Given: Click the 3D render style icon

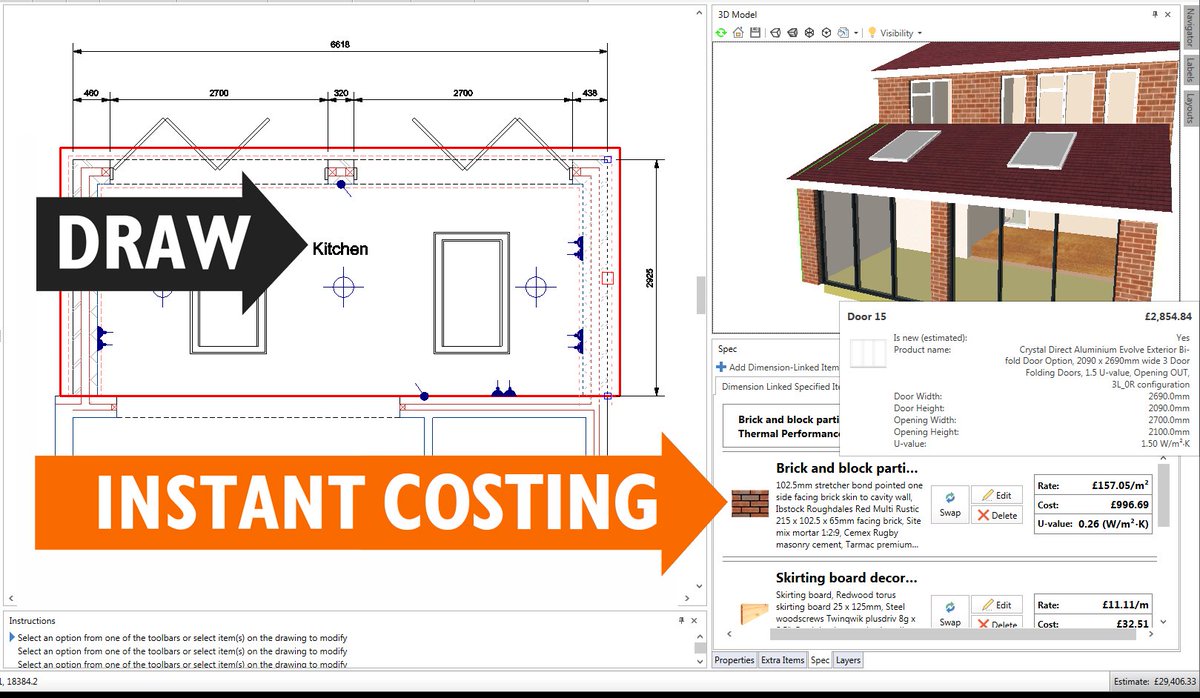Looking at the screenshot, I should 843,32.
